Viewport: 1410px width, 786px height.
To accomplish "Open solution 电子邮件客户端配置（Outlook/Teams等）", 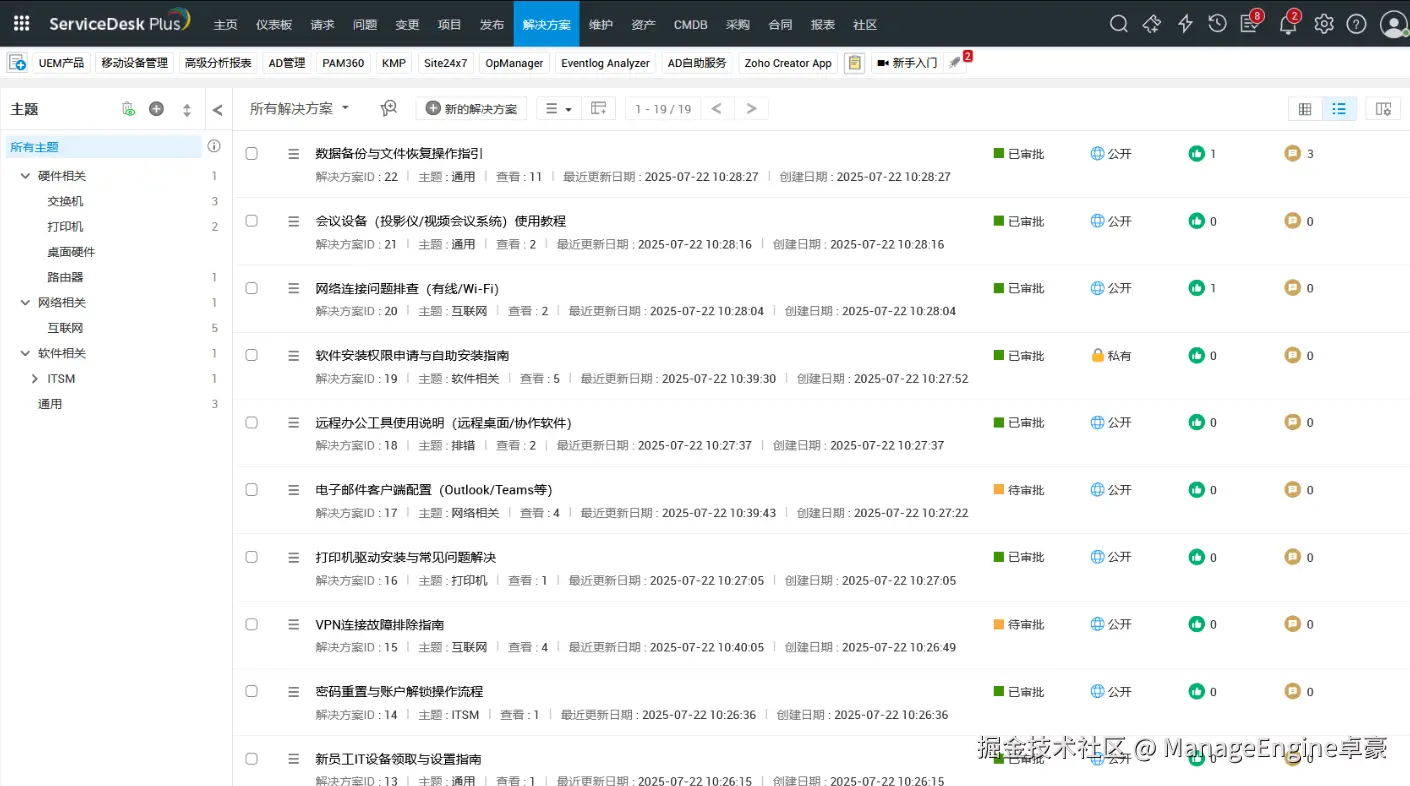I will (x=434, y=490).
